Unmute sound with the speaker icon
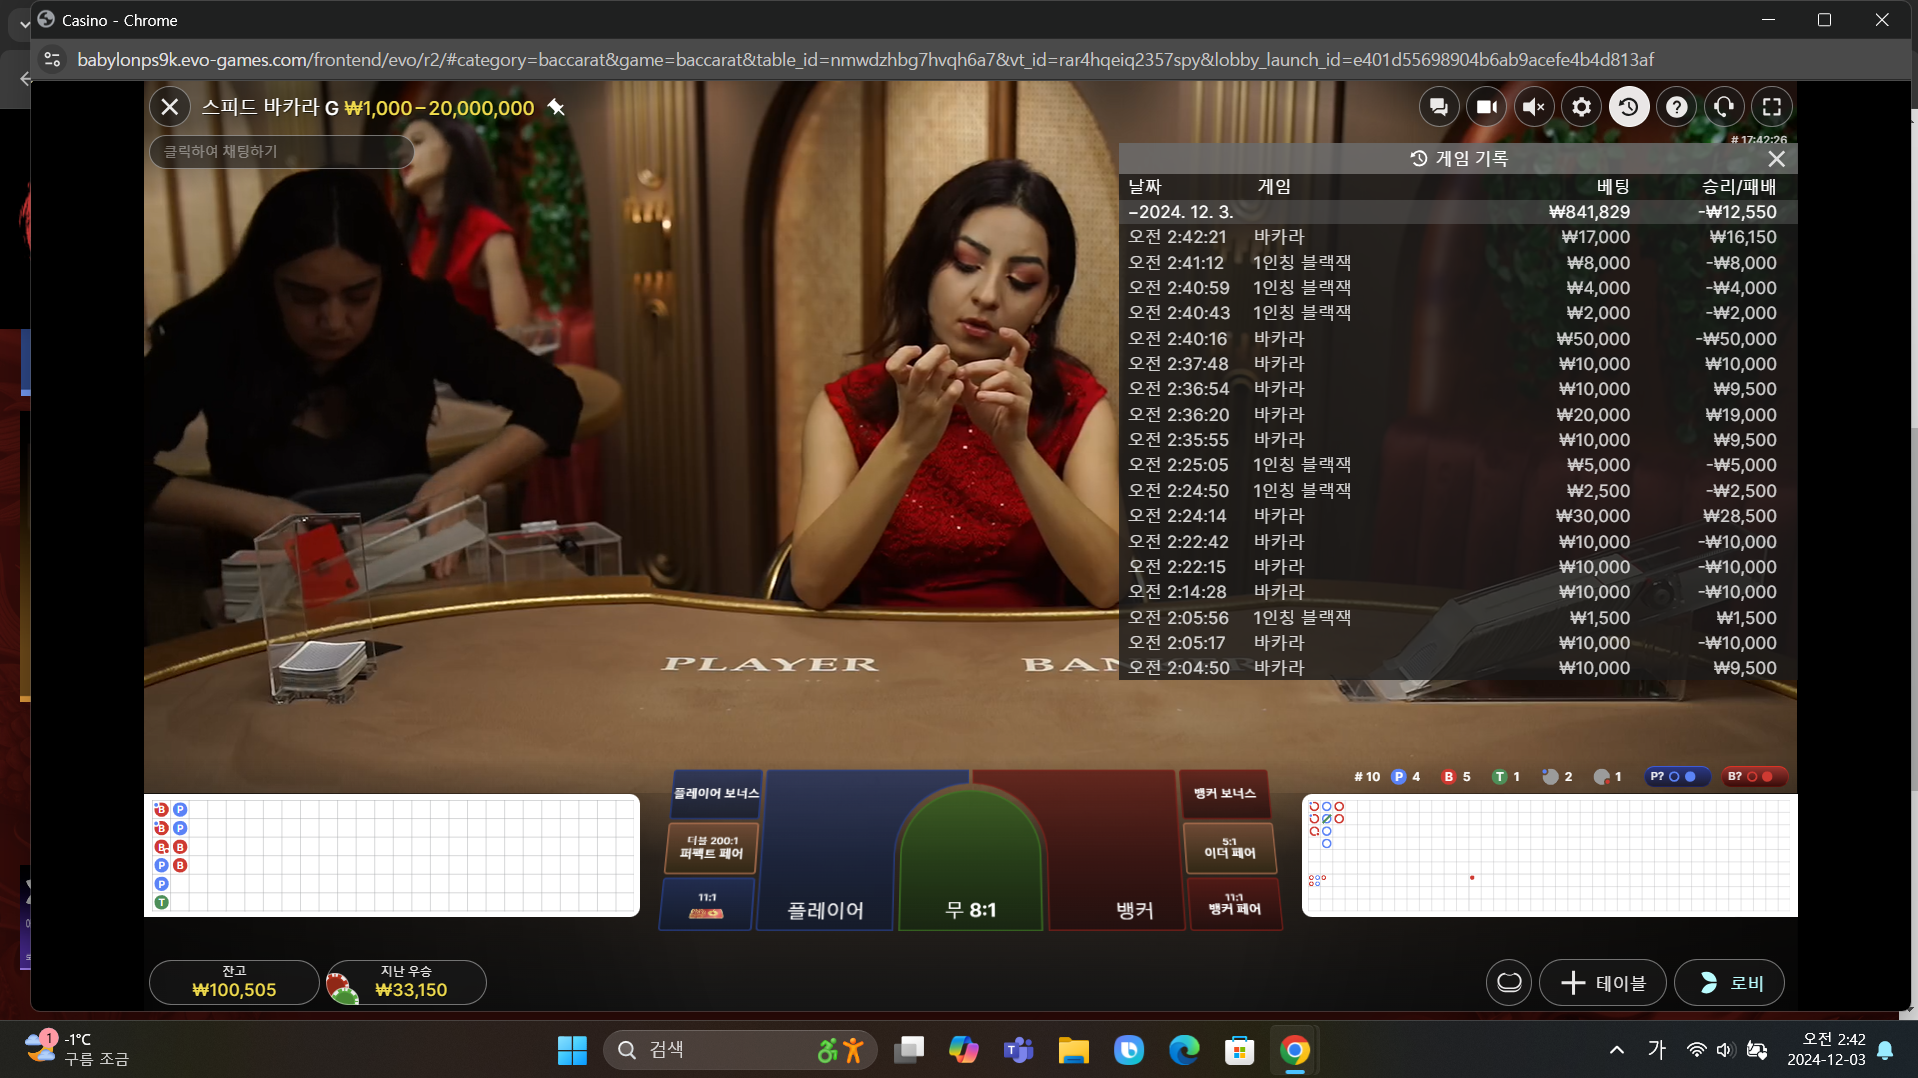 (x=1534, y=107)
